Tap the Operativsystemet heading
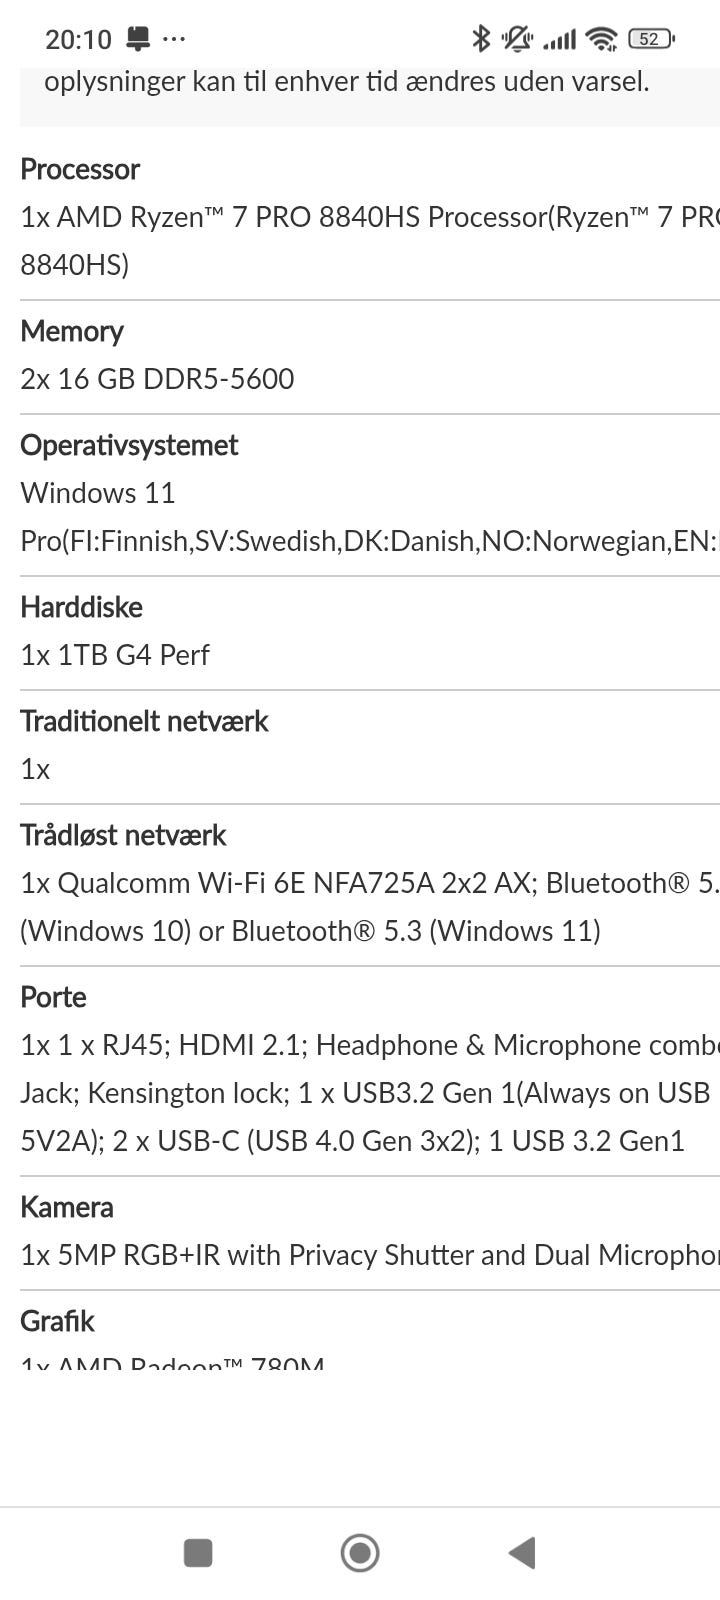 pyautogui.click(x=129, y=445)
